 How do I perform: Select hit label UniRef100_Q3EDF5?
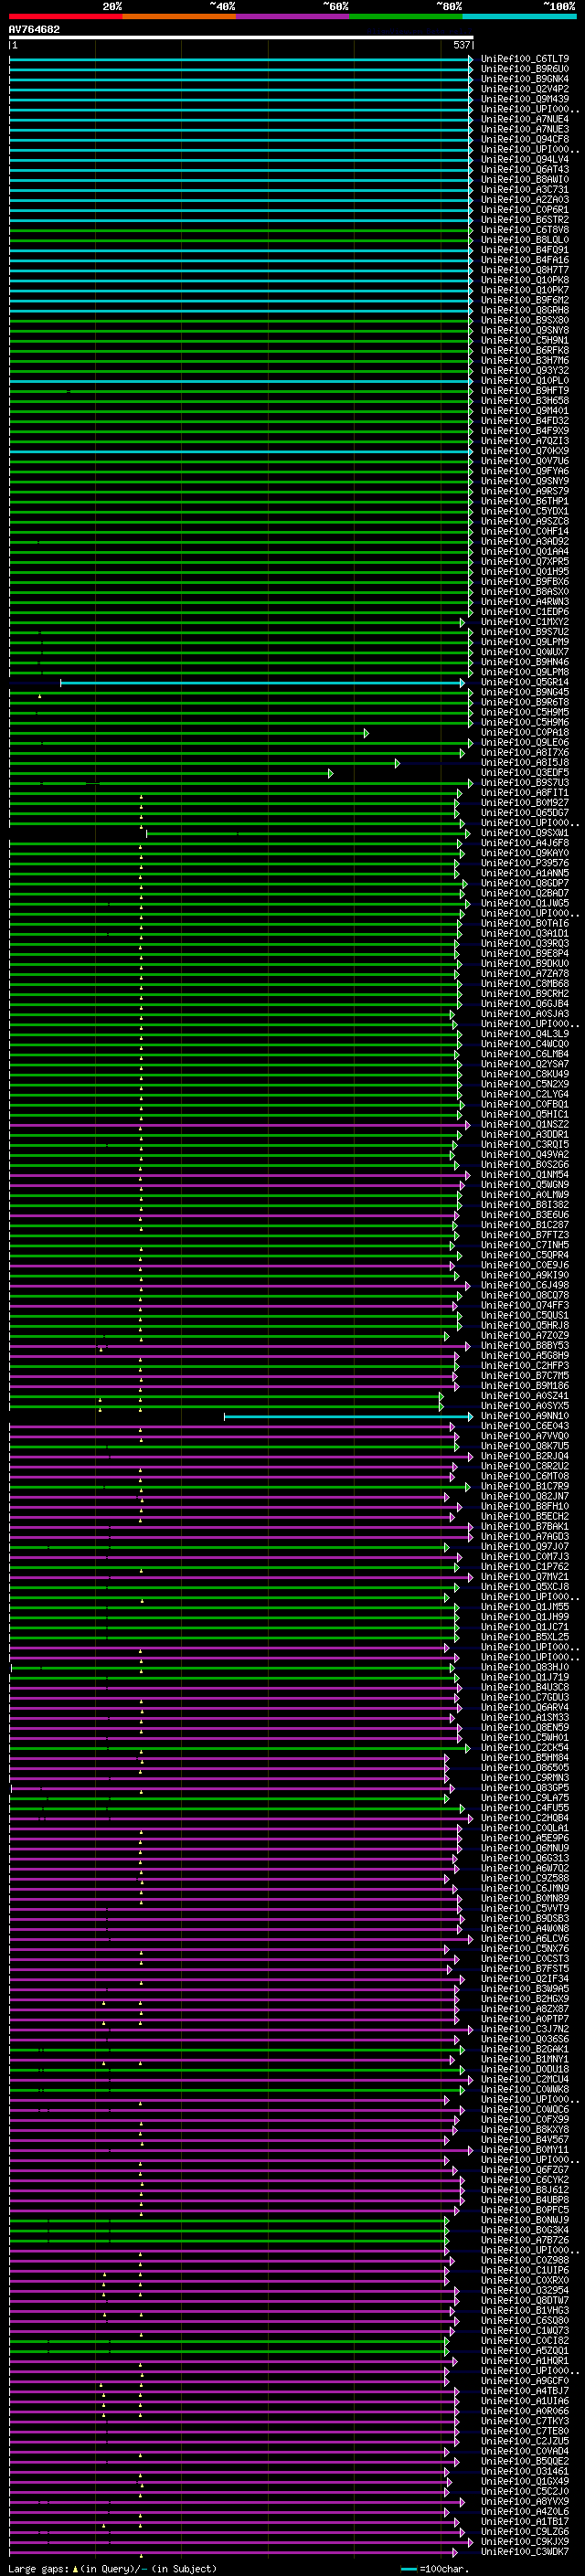pos(525,772)
